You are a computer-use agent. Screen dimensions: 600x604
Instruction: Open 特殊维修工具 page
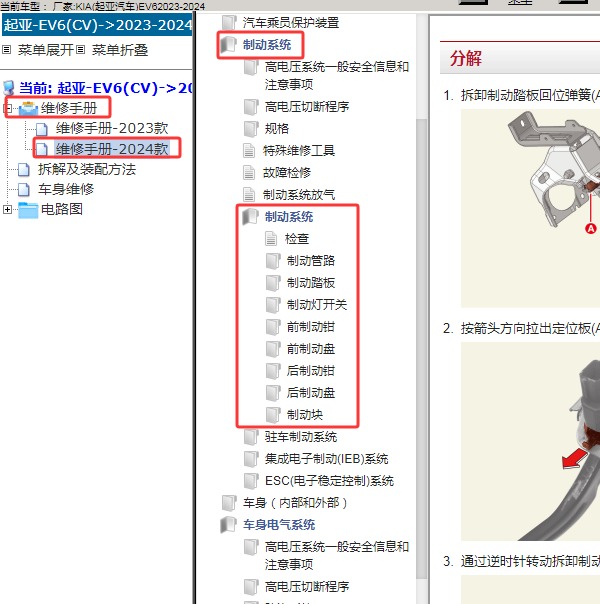coord(298,151)
